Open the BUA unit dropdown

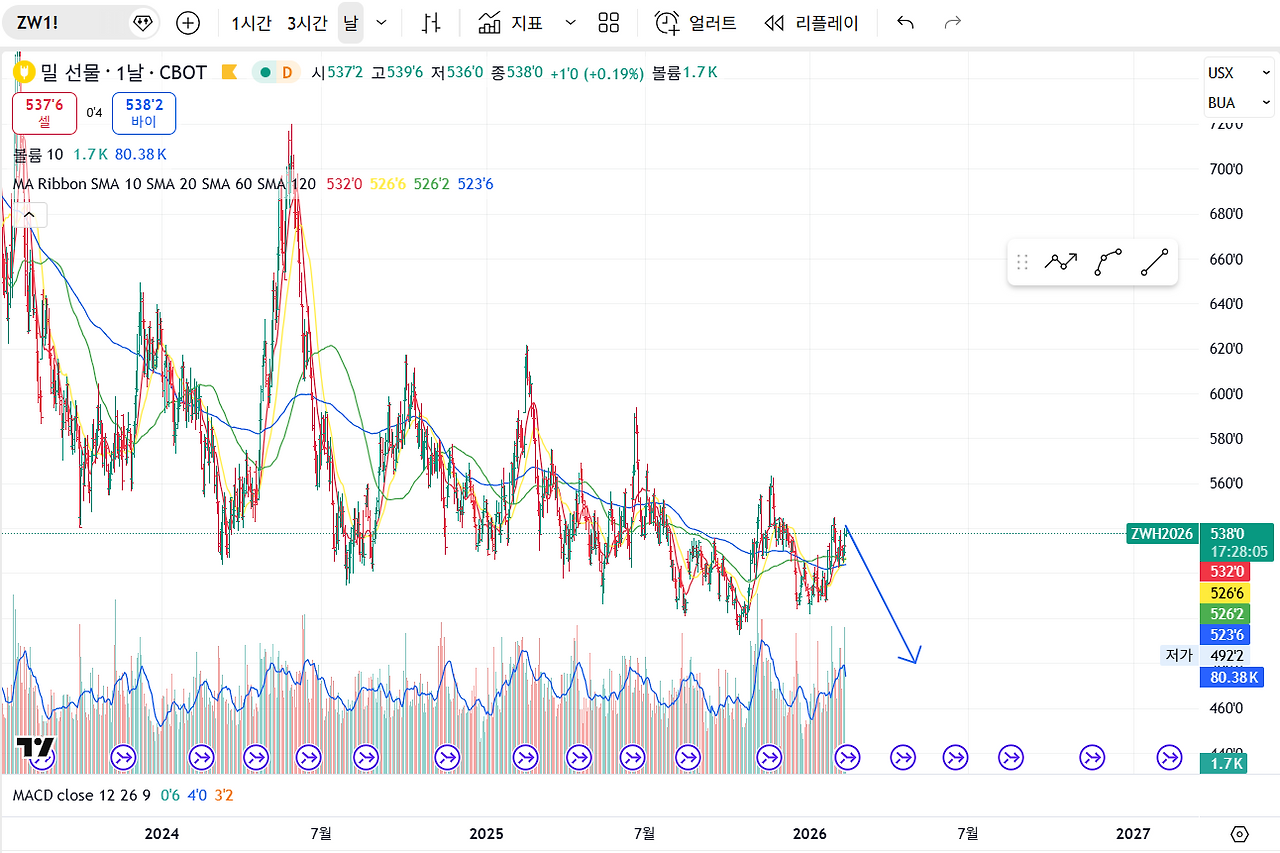(1238, 103)
